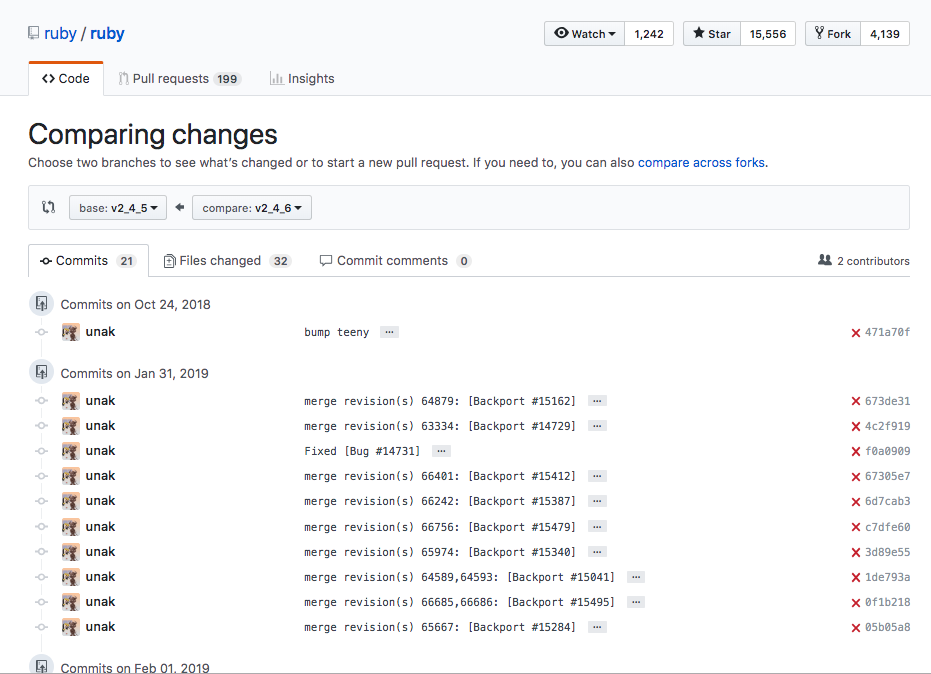The image size is (931, 674).
Task: Expand details of Backport #15340 commit
Action: pyautogui.click(x=597, y=552)
